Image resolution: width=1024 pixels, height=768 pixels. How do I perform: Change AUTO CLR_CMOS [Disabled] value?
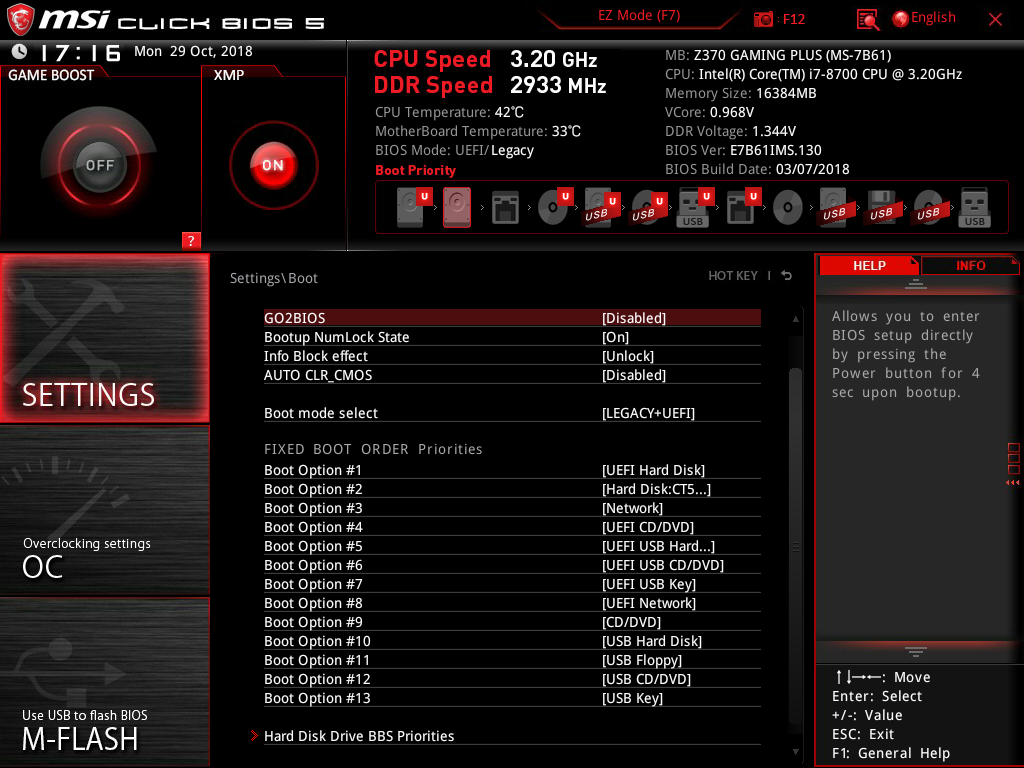point(633,375)
